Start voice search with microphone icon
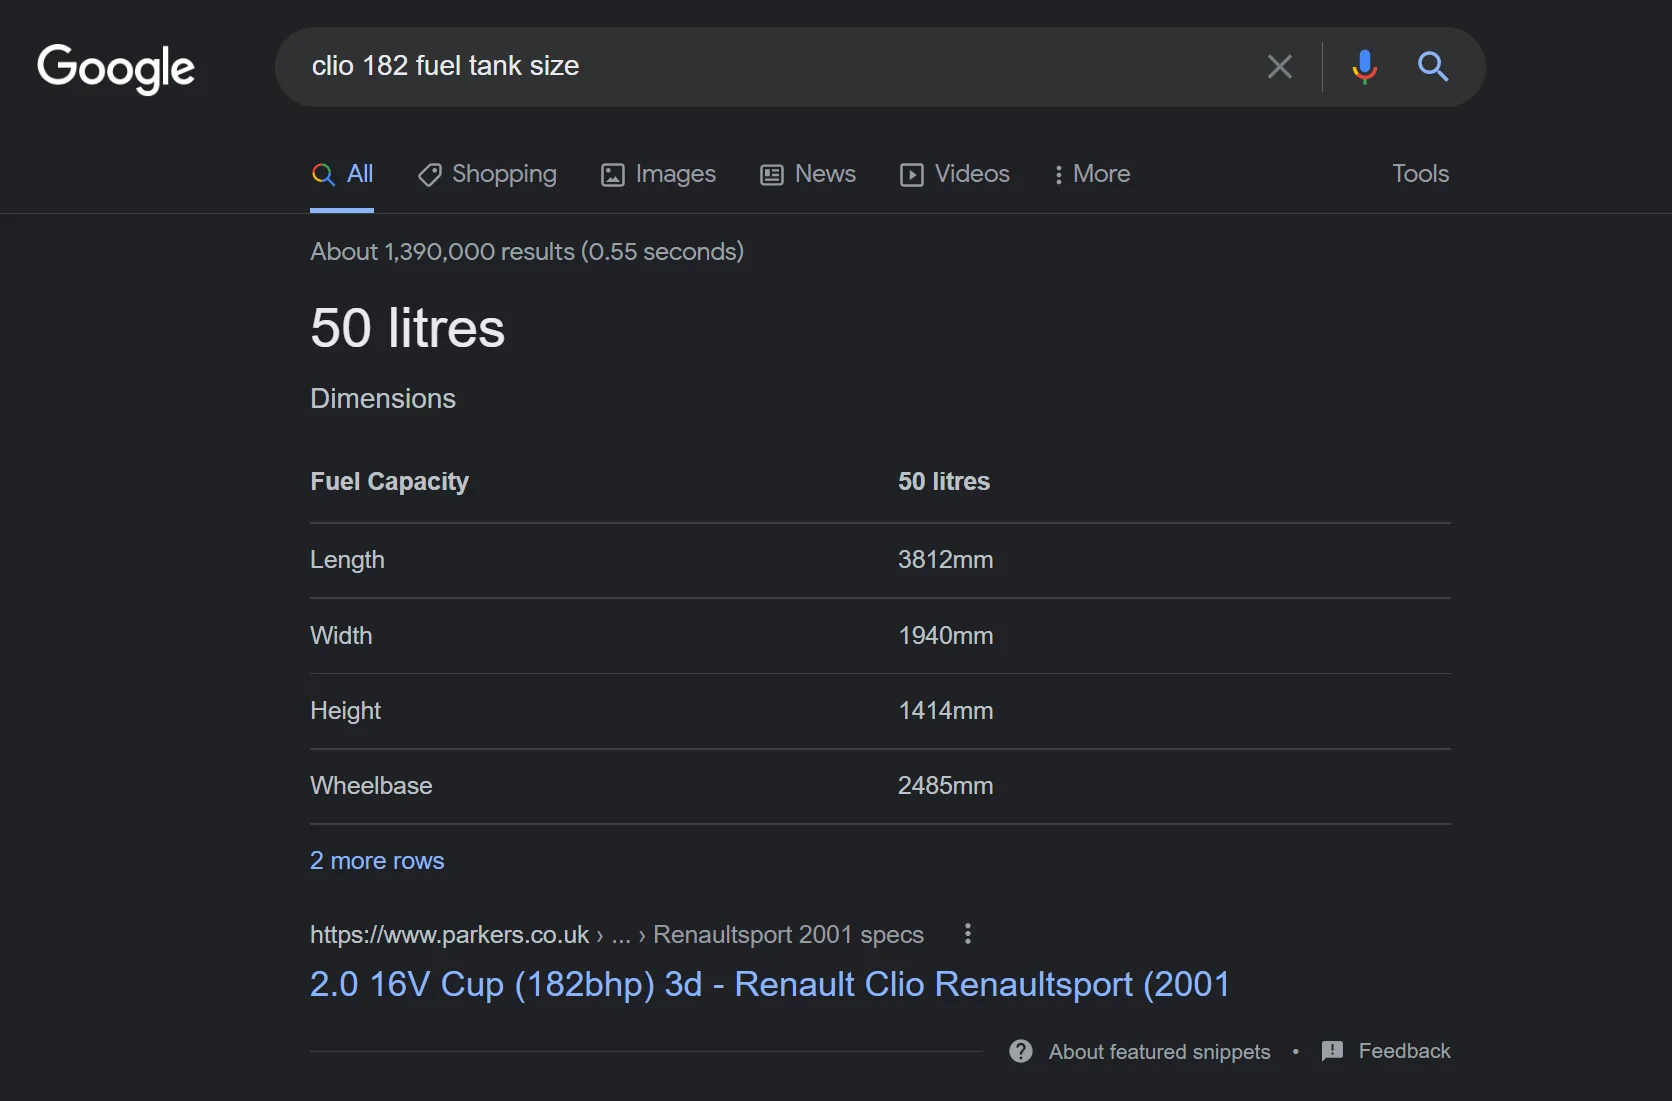The image size is (1672, 1101). click(1364, 67)
